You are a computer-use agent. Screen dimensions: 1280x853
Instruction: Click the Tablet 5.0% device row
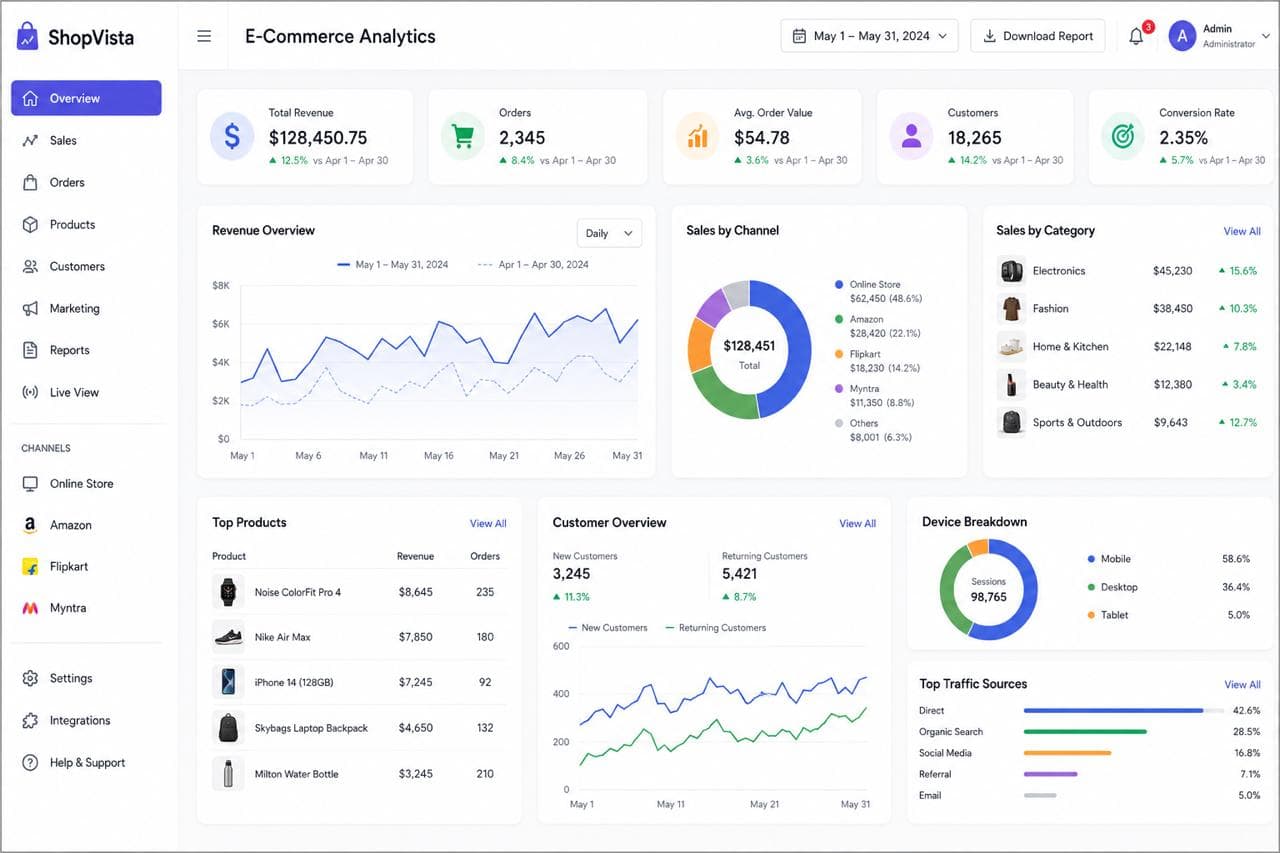1168,615
